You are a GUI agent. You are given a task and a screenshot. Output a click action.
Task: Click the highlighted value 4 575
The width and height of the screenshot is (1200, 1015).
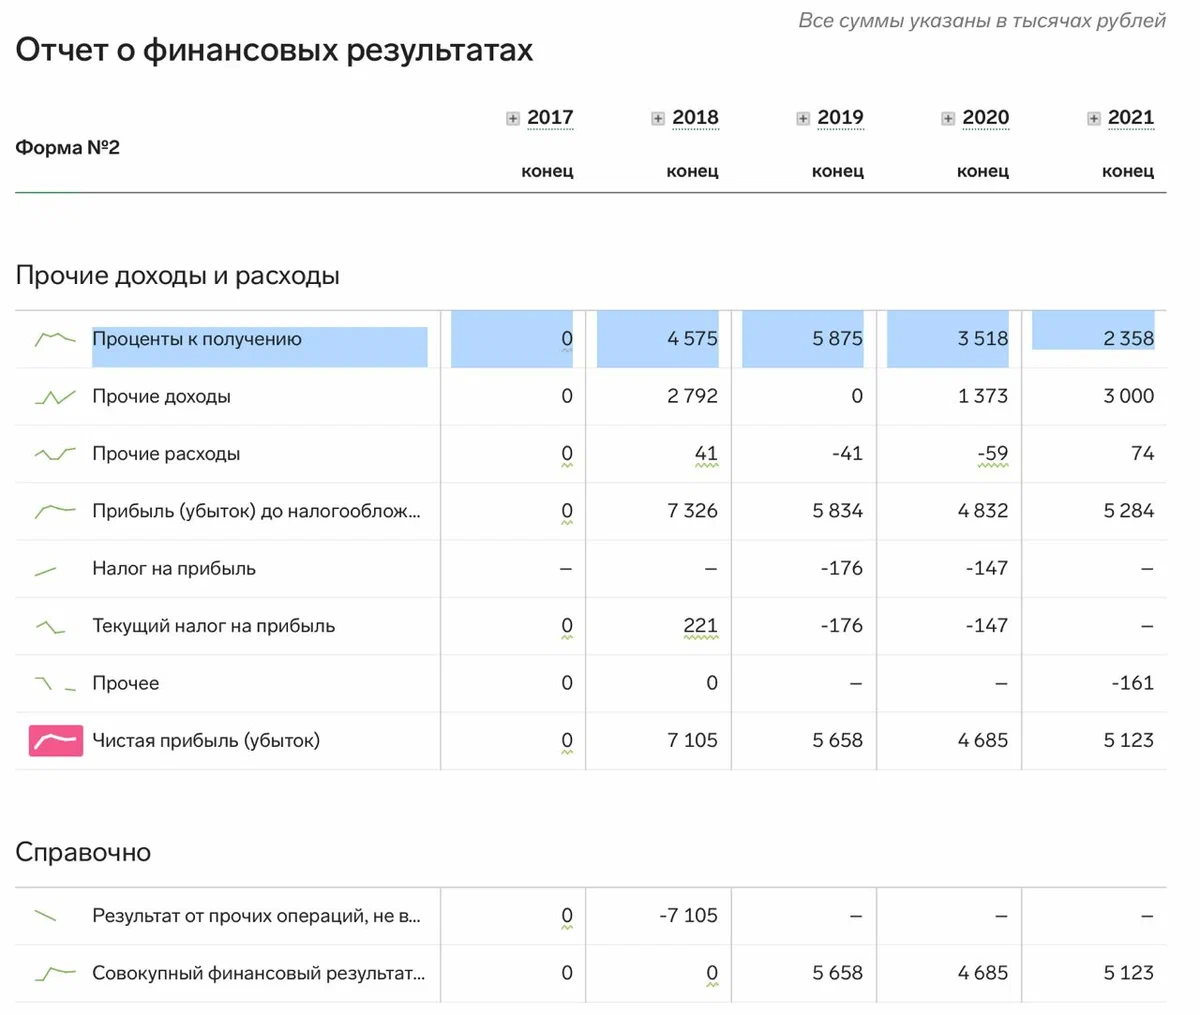[x=693, y=339]
